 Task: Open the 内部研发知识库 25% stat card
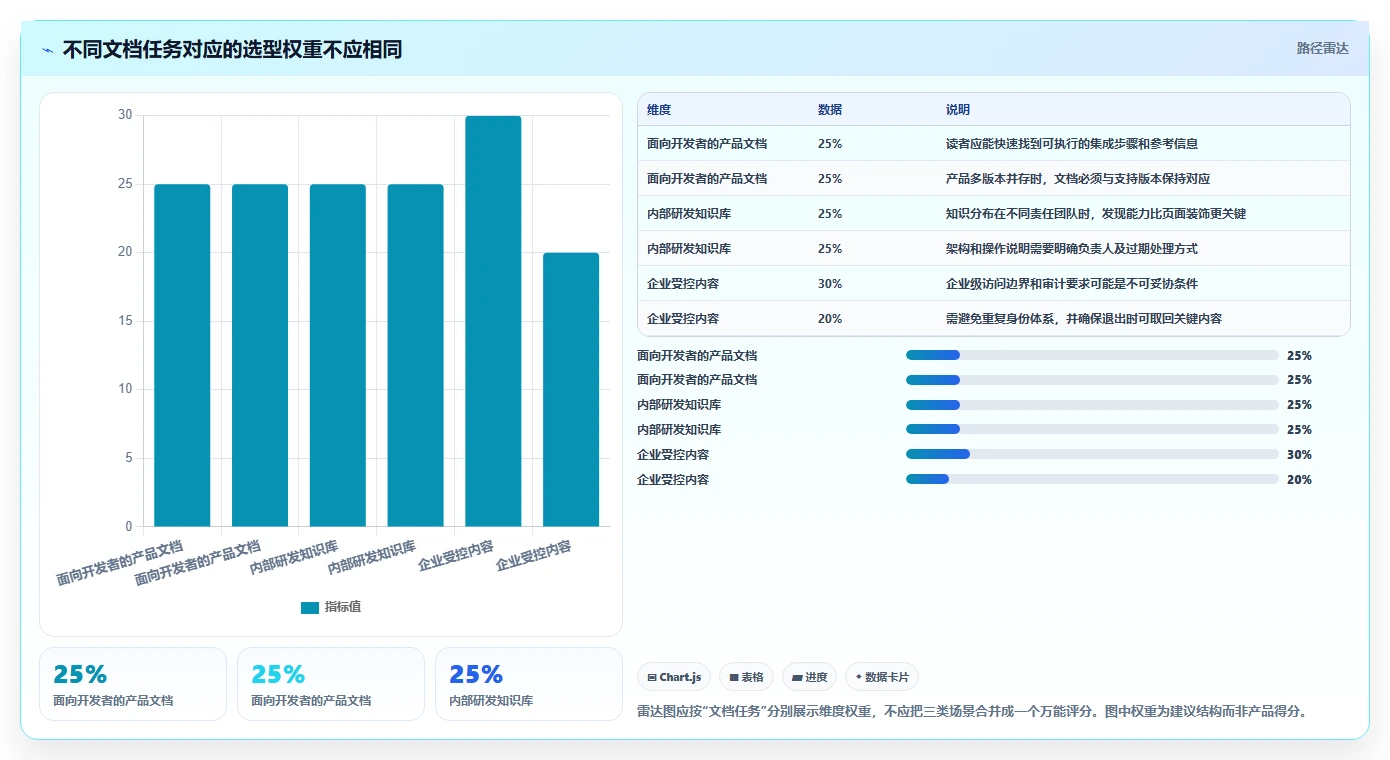click(x=528, y=683)
